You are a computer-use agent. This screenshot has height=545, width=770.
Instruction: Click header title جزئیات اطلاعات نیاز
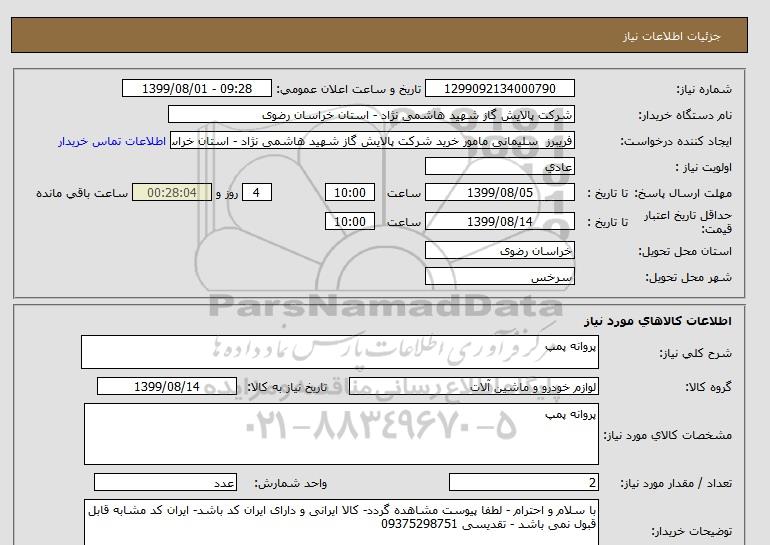pos(671,36)
